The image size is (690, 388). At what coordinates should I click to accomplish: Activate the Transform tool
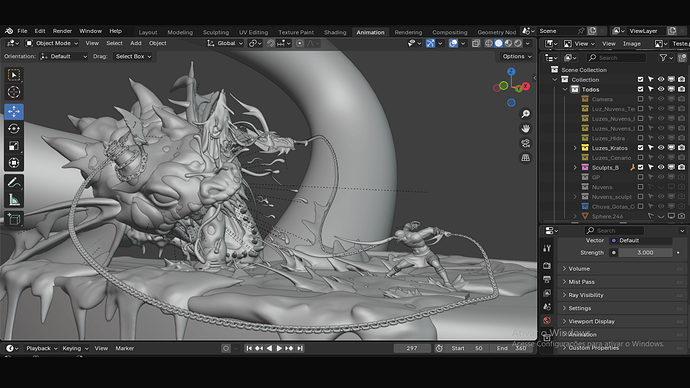[x=14, y=163]
